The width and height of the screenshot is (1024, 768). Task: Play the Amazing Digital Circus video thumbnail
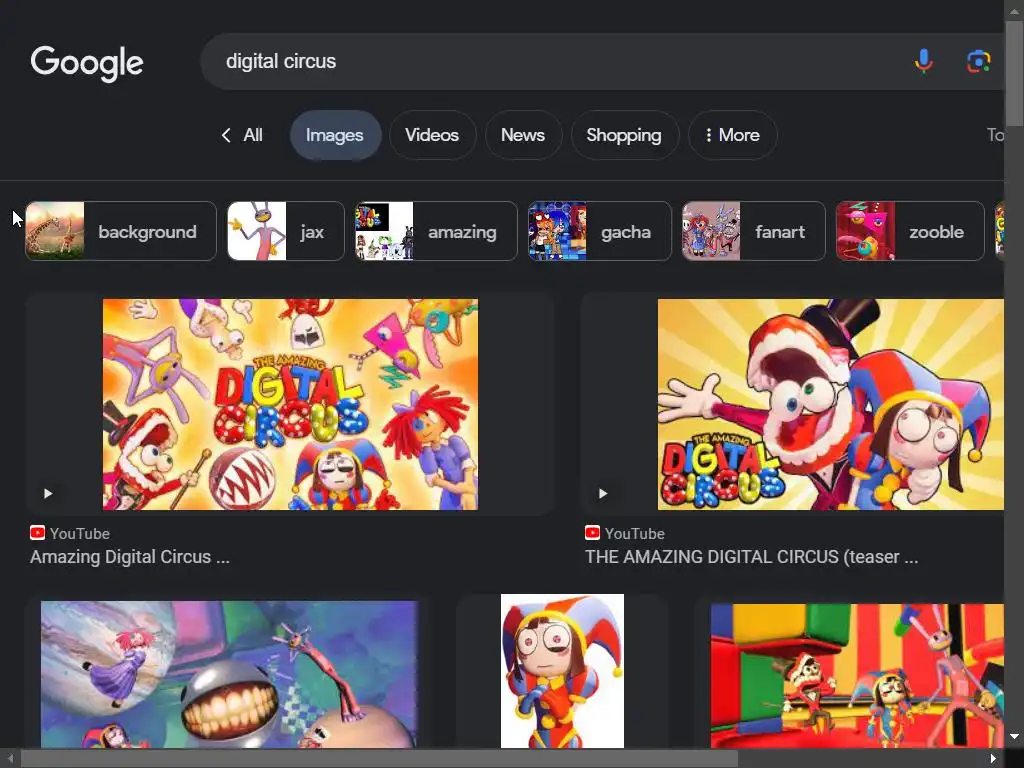[48, 494]
